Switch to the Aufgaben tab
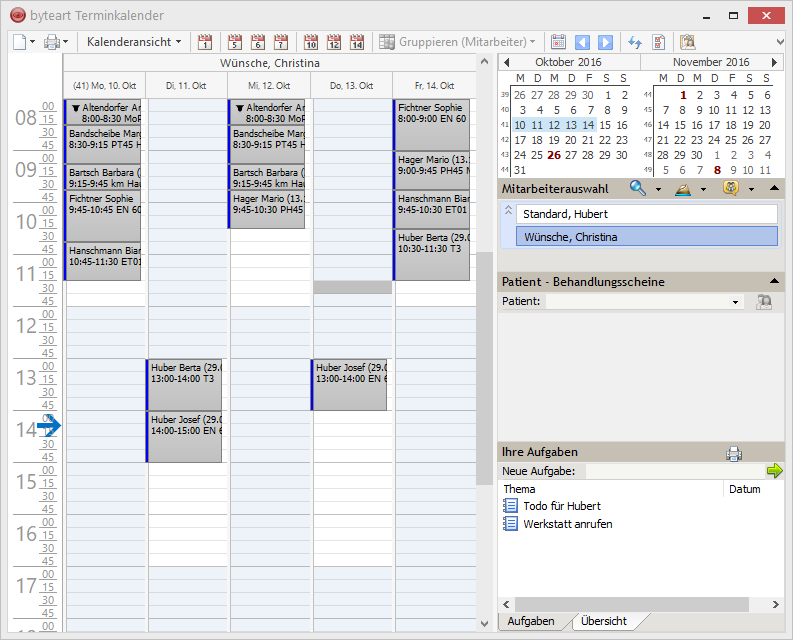Image resolution: width=793 pixels, height=640 pixels. click(x=531, y=621)
